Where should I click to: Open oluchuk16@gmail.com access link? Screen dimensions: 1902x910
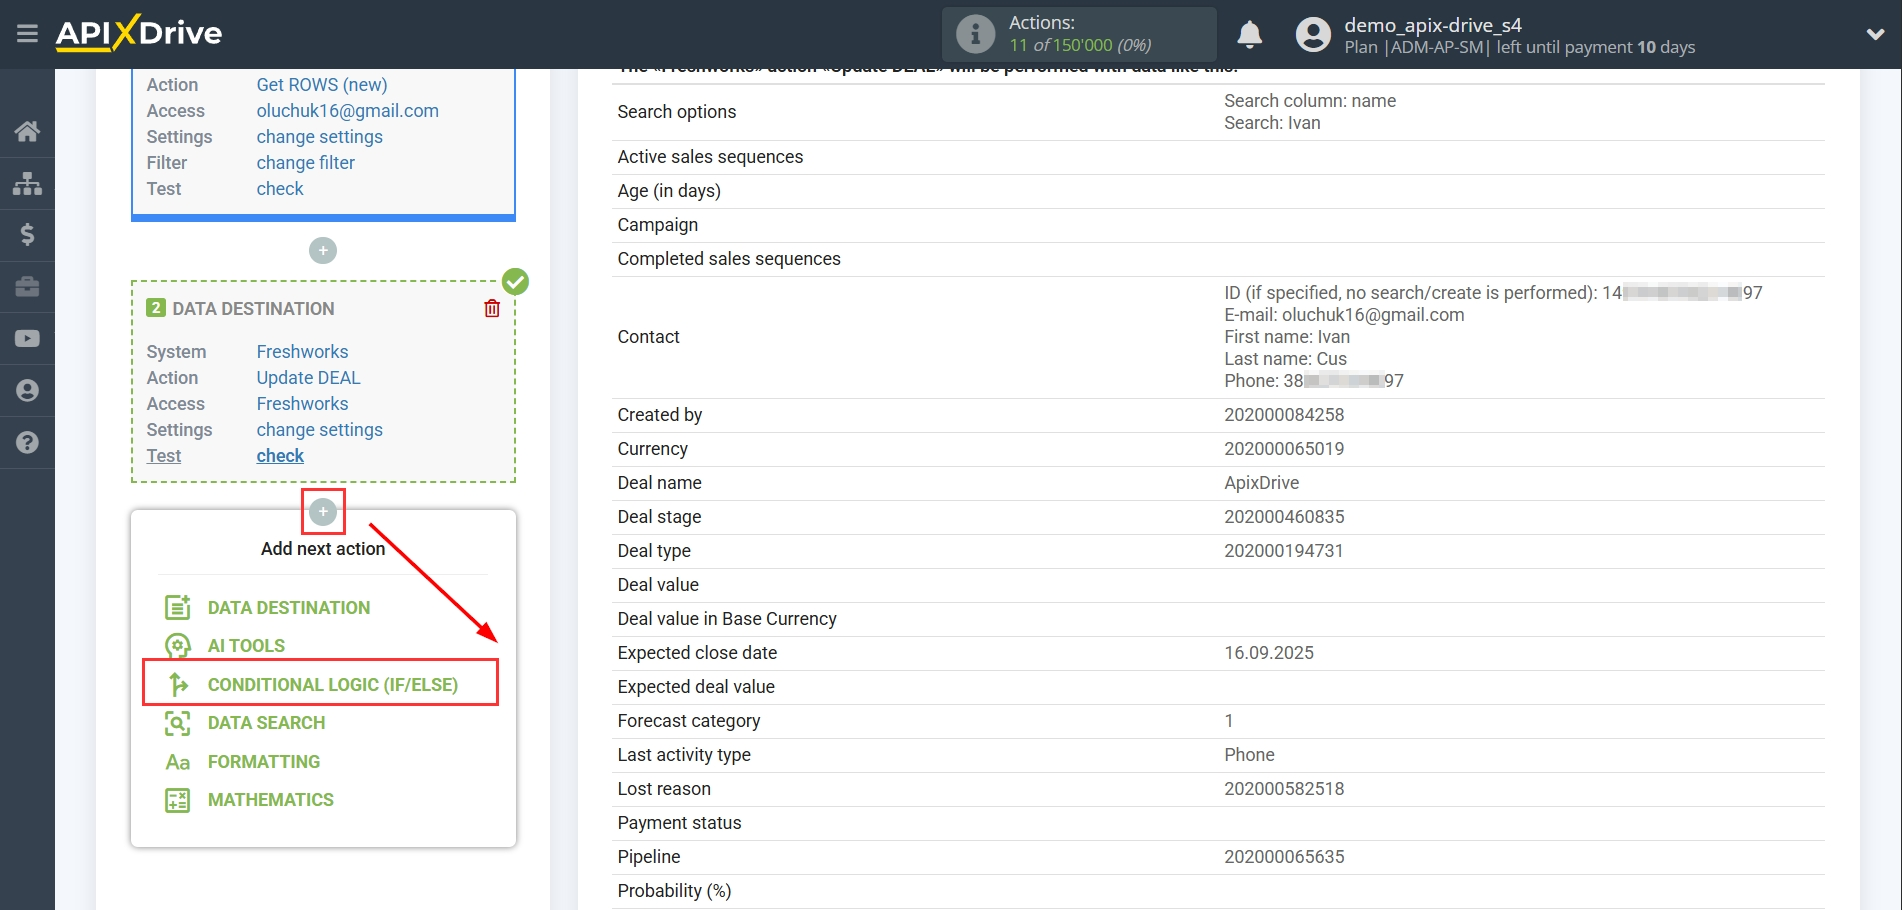click(348, 111)
